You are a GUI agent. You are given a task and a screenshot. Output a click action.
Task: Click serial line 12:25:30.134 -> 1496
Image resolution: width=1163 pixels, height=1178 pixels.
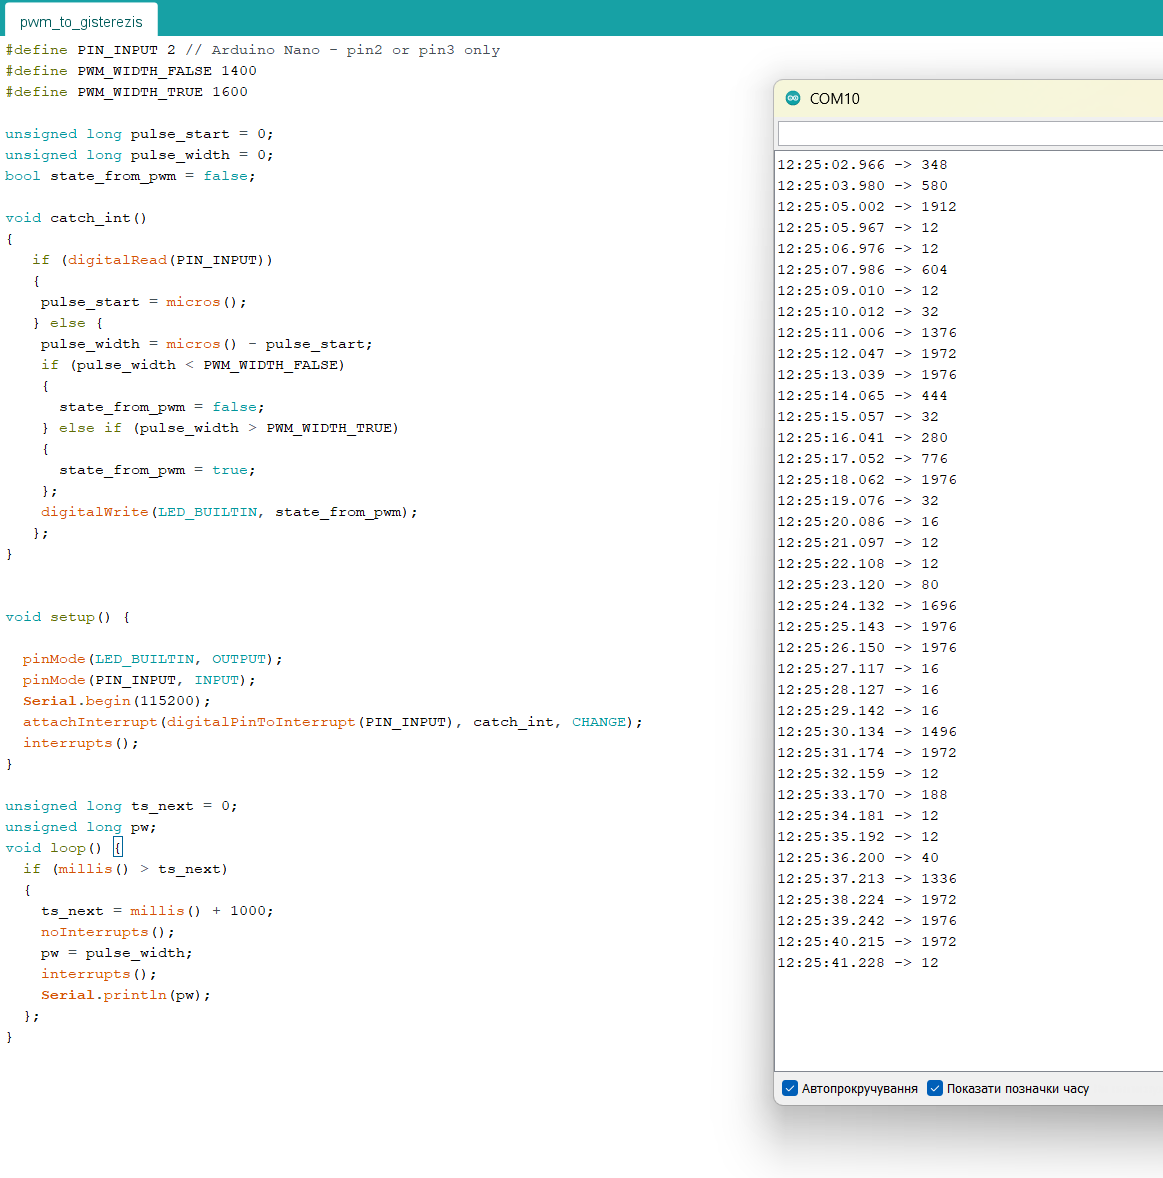point(867,732)
